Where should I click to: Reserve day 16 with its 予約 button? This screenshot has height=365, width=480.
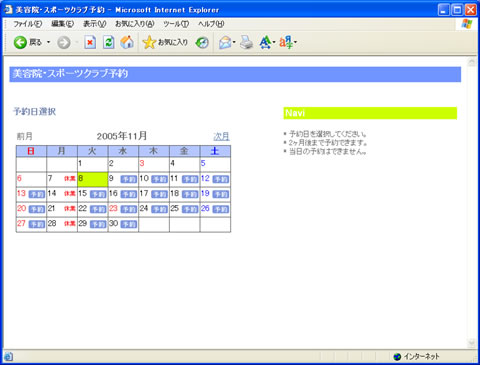coord(129,194)
